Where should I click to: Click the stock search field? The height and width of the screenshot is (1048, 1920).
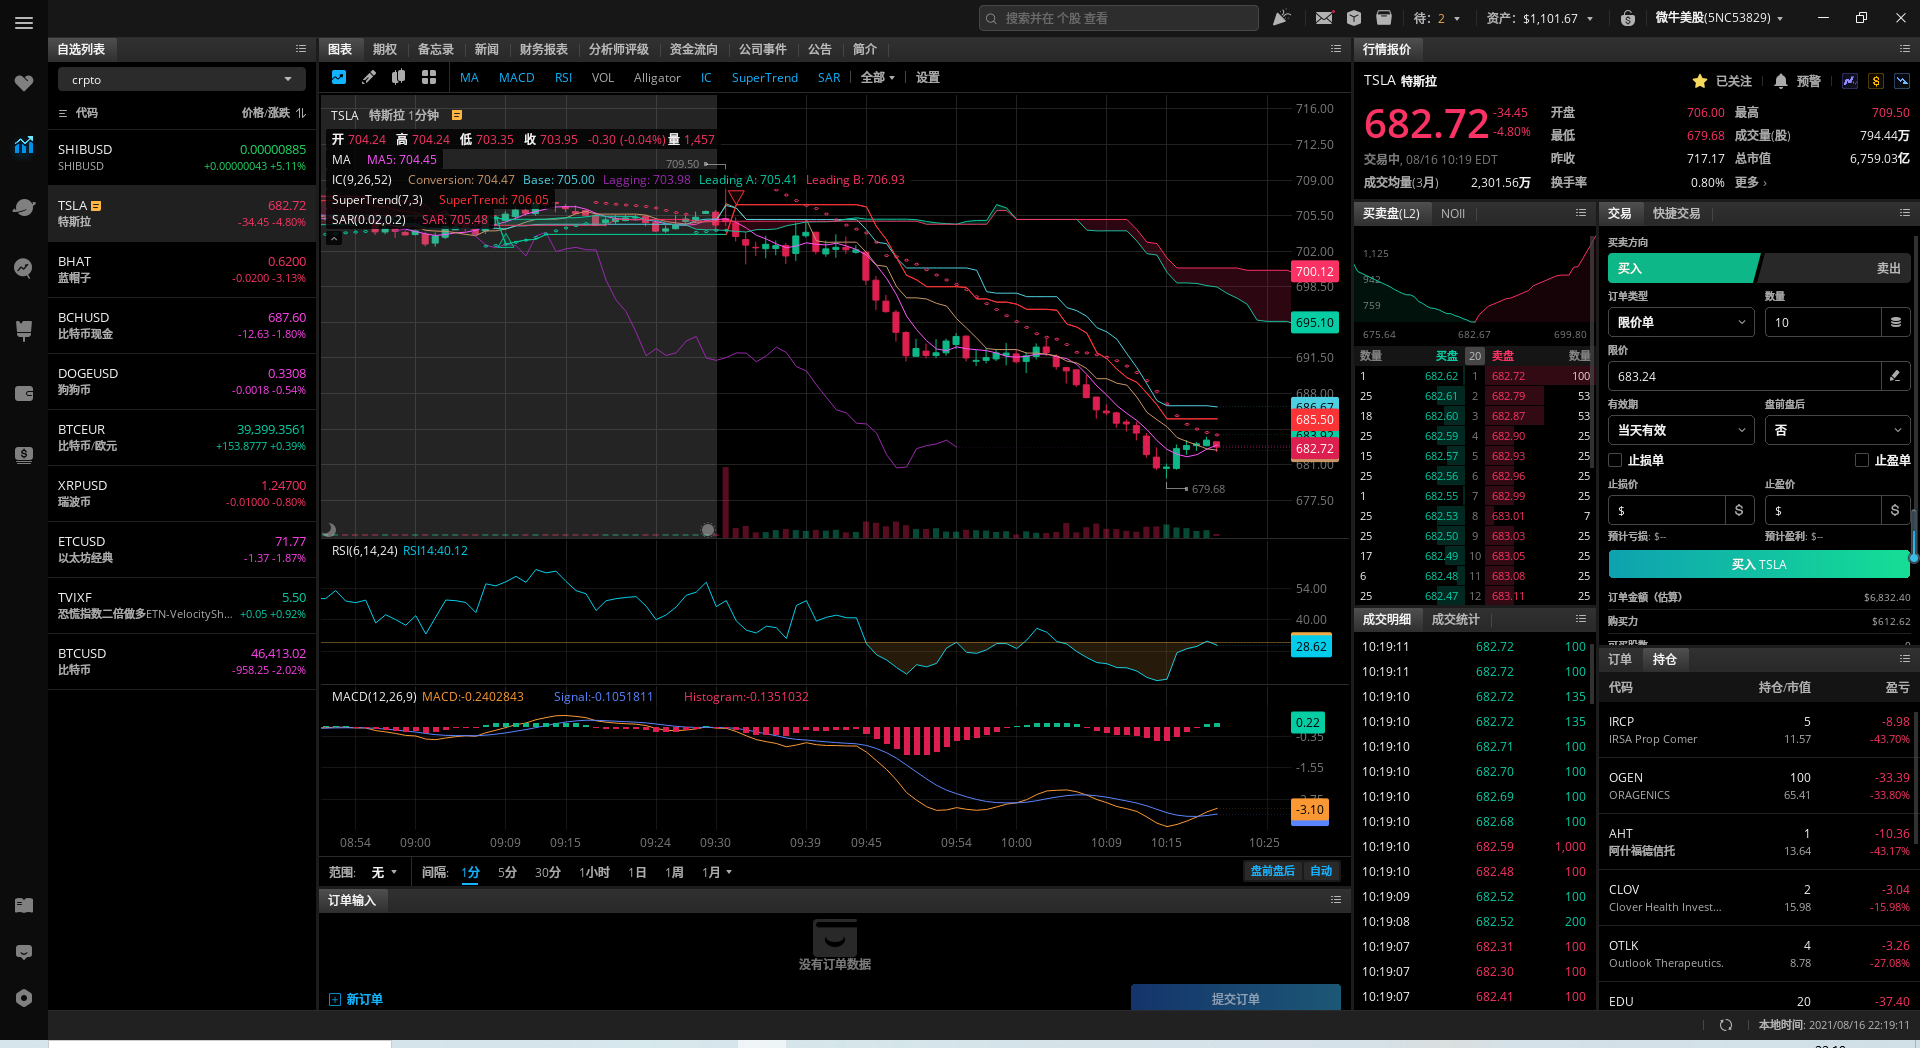click(1119, 18)
